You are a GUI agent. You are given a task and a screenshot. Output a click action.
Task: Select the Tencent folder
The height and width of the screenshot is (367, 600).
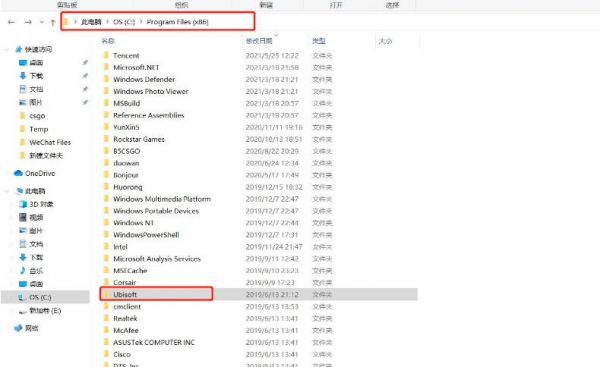[126, 55]
